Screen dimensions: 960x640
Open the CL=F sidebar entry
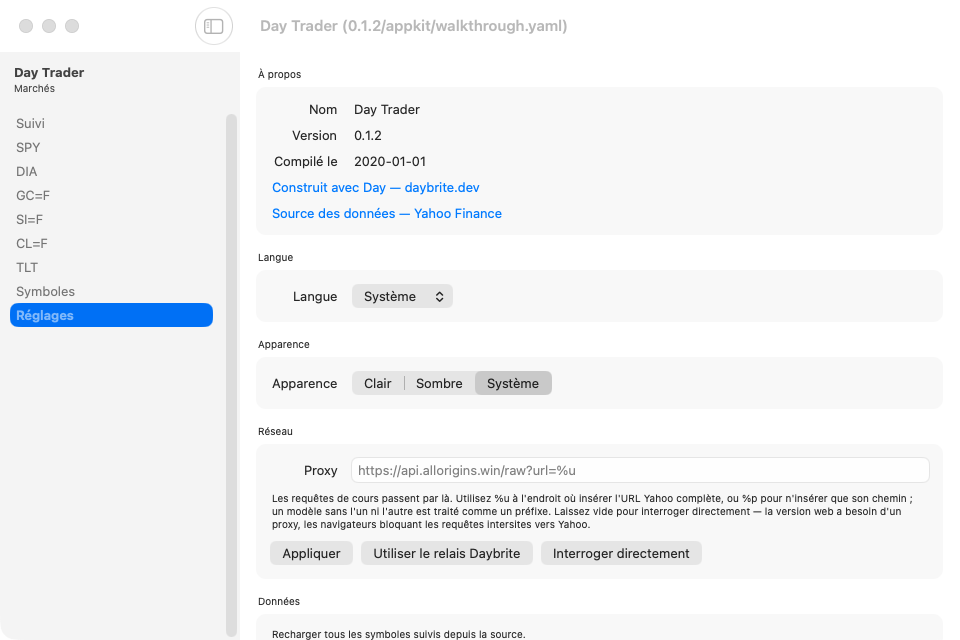(x=111, y=243)
